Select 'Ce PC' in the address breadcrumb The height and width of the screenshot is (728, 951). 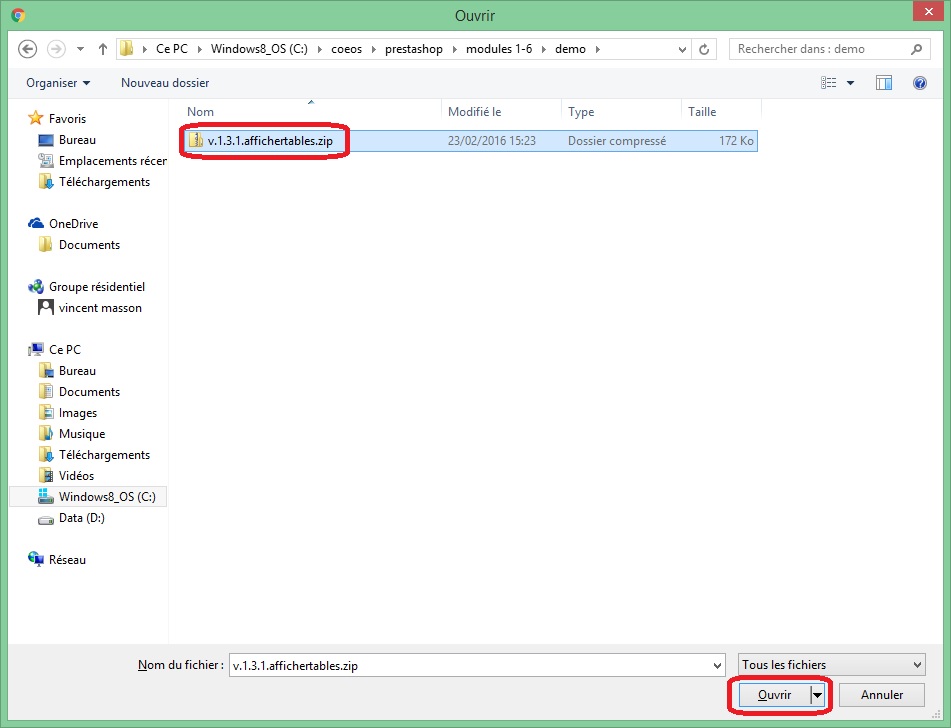[x=172, y=49]
